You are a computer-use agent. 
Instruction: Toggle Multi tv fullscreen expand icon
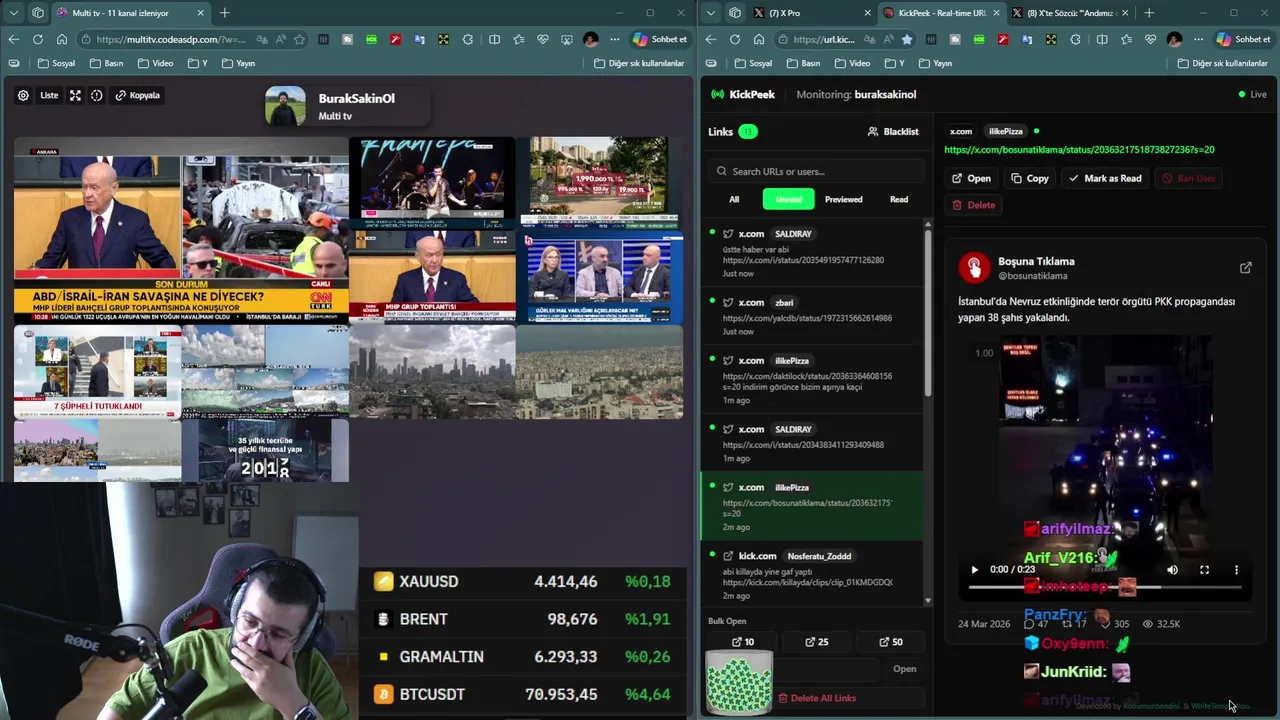75,96
